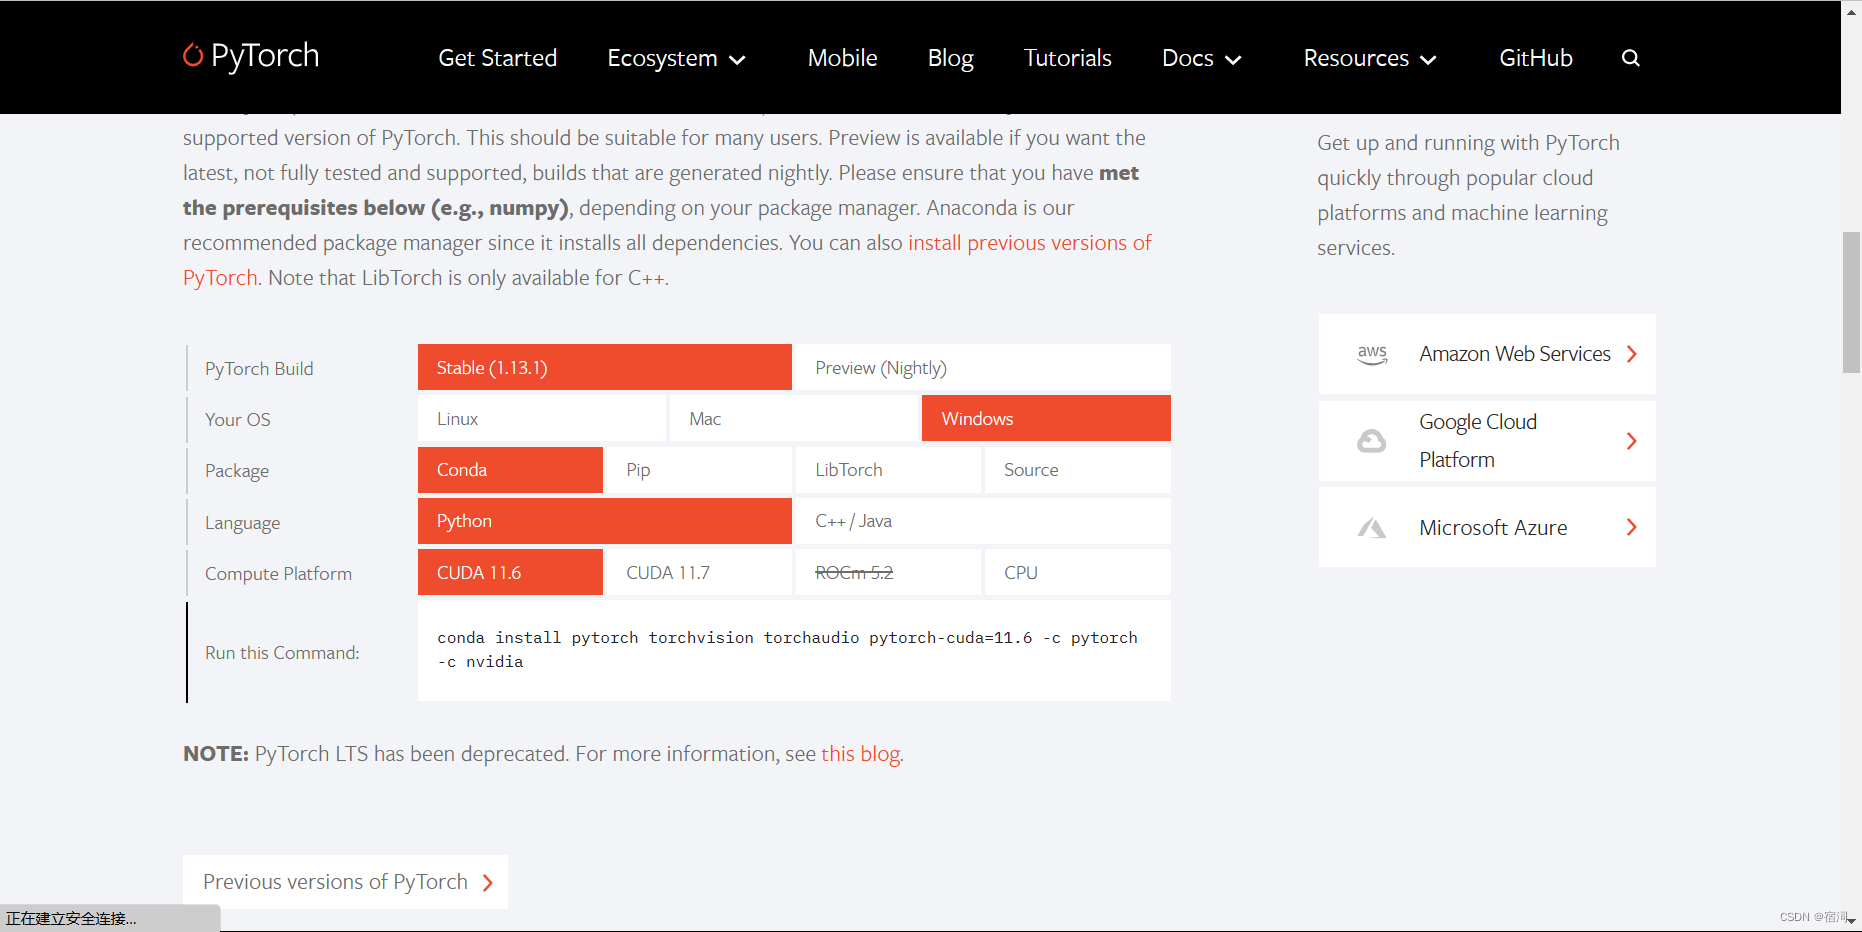Click the scrollbar down arrow
This screenshot has width=1862, height=932.
coord(1851,920)
